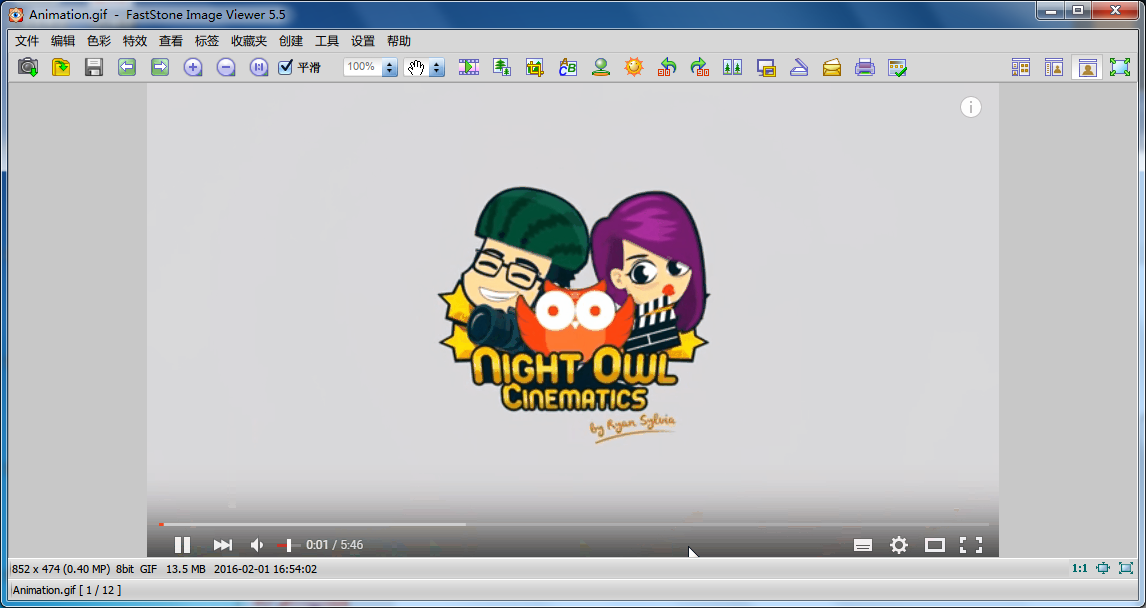Go to the next image with green arrow
The width and height of the screenshot is (1146, 608).
(x=160, y=67)
